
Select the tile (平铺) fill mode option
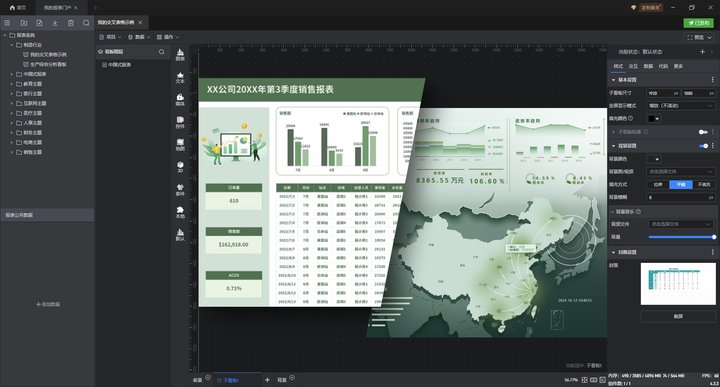click(681, 184)
